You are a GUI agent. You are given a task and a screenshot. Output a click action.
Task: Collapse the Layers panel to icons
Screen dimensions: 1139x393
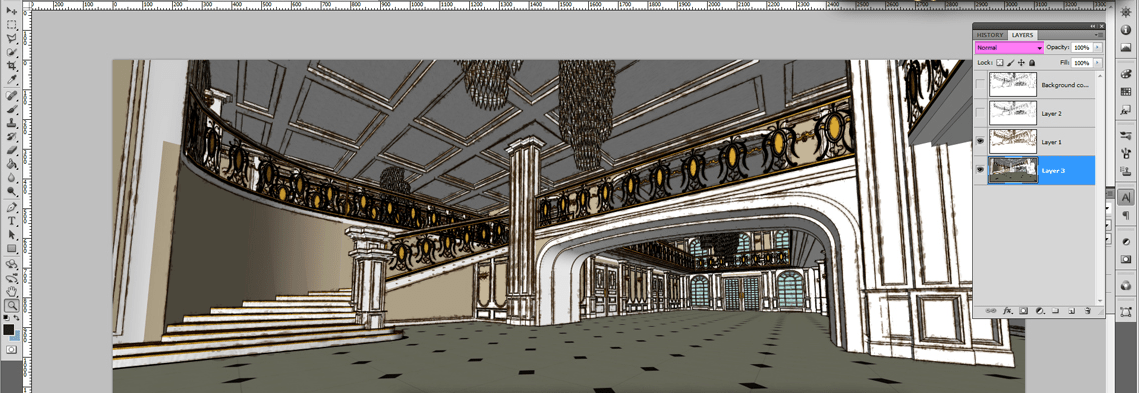tap(1093, 25)
